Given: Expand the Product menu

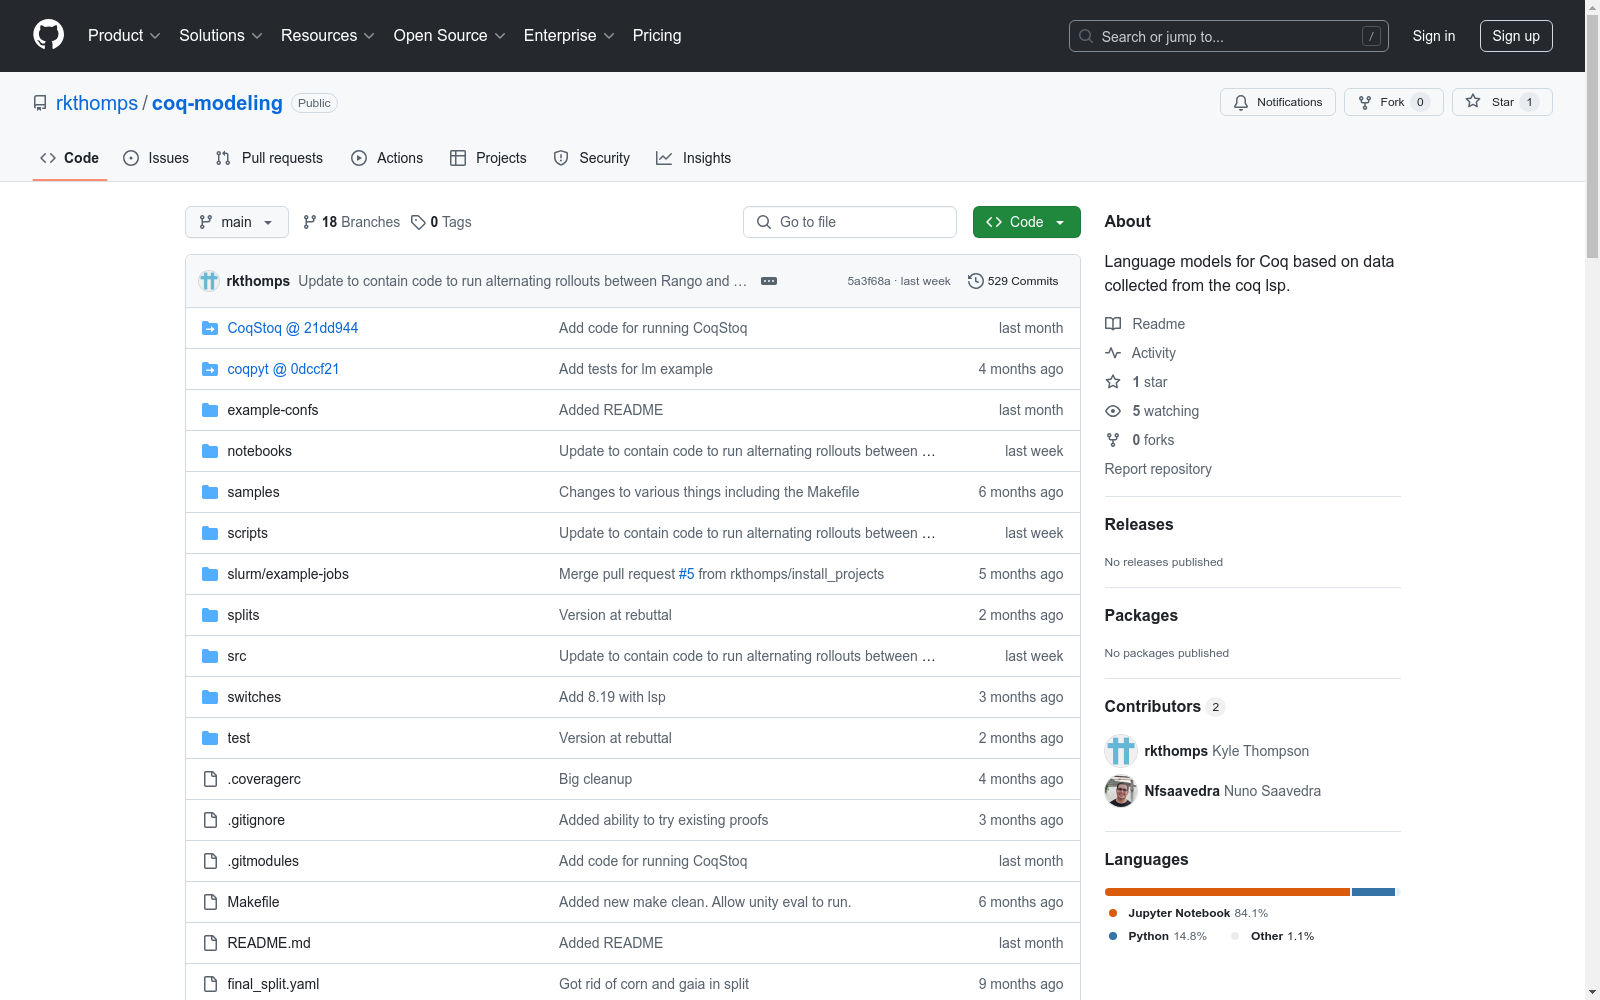Looking at the screenshot, I should 124,36.
